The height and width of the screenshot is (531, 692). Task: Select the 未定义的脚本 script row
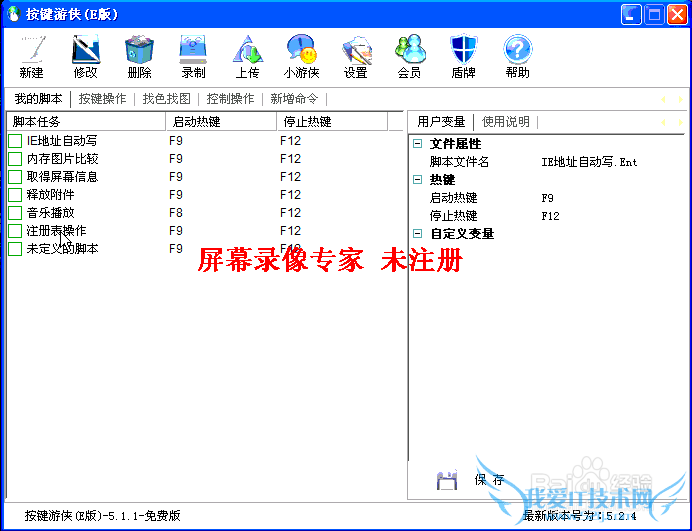click(205, 249)
